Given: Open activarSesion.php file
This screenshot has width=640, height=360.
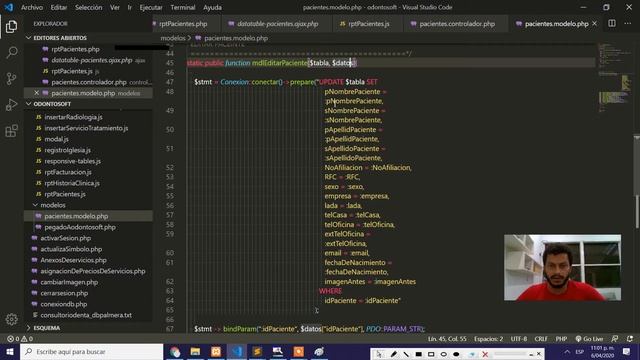Looking at the screenshot, I should coord(65,238).
